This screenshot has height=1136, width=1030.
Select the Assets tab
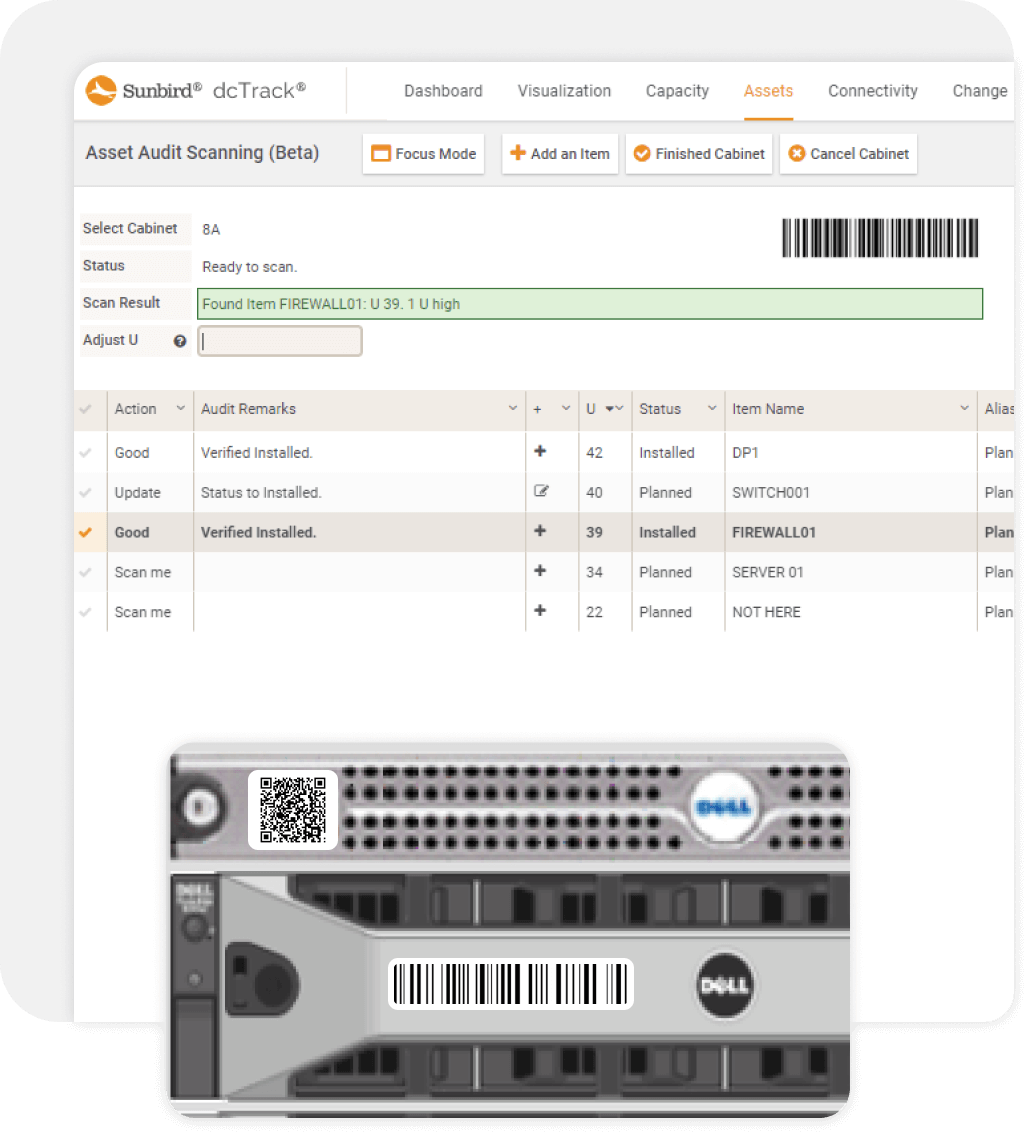coord(769,91)
